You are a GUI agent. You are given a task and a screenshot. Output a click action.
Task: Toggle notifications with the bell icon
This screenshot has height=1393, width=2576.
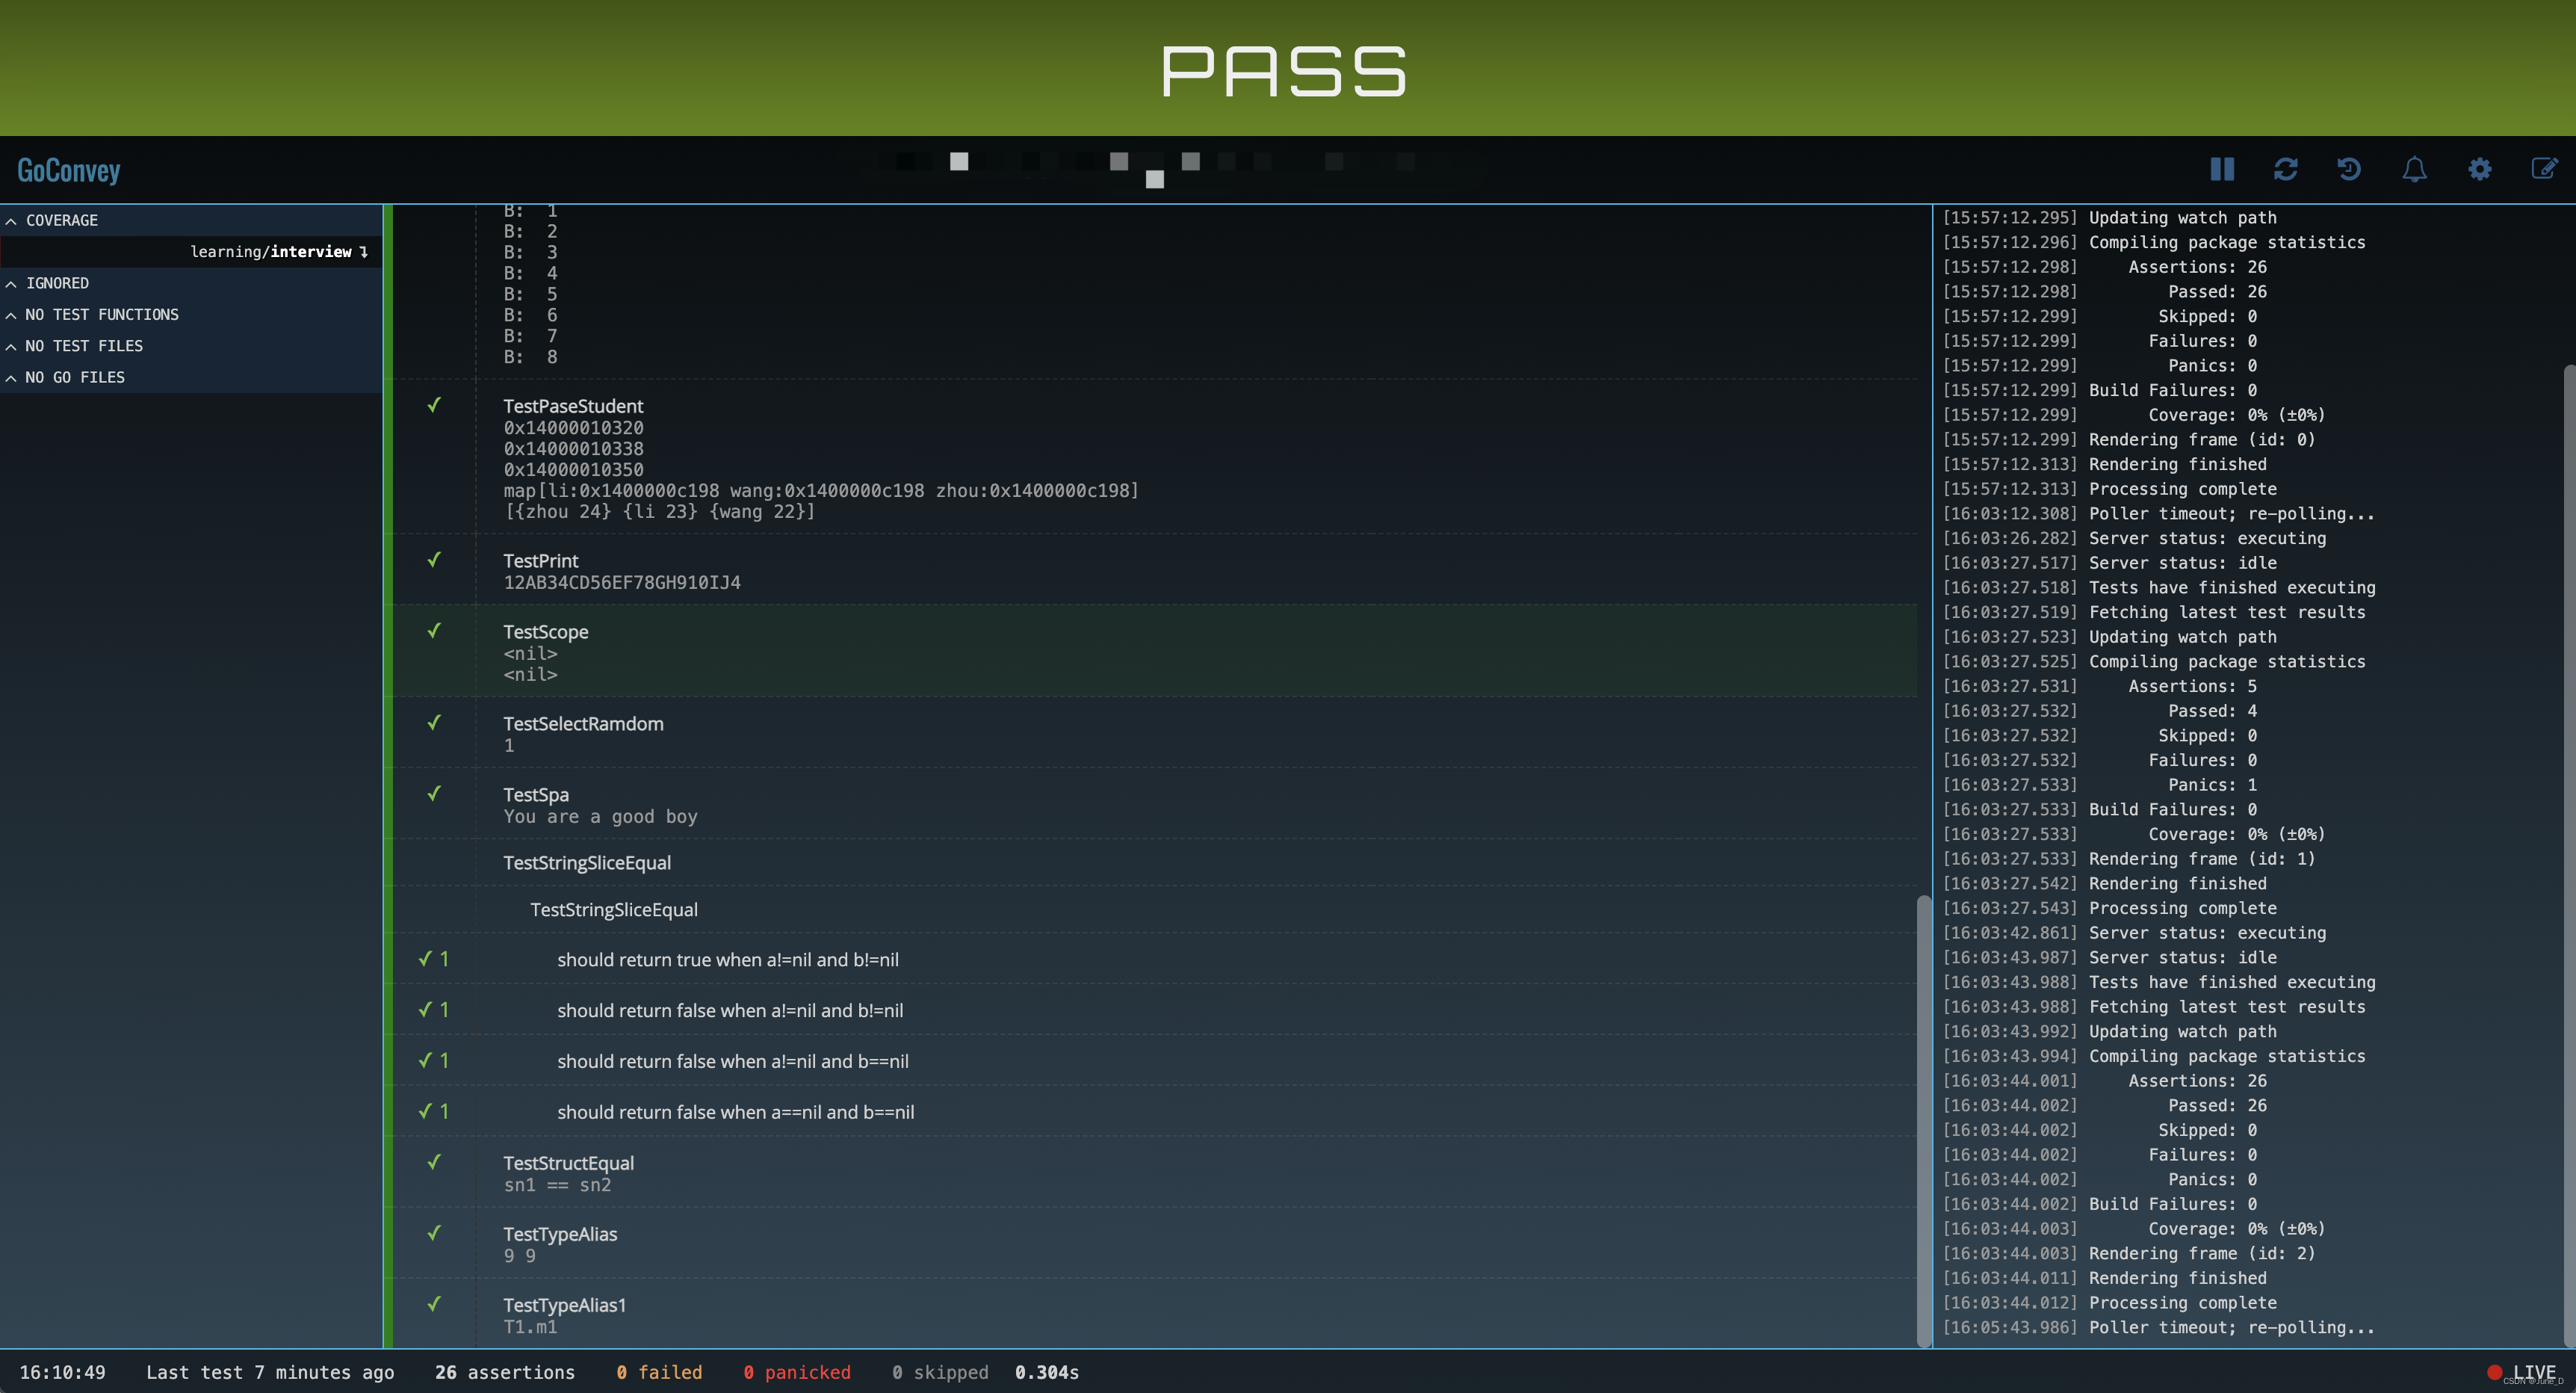(2414, 169)
